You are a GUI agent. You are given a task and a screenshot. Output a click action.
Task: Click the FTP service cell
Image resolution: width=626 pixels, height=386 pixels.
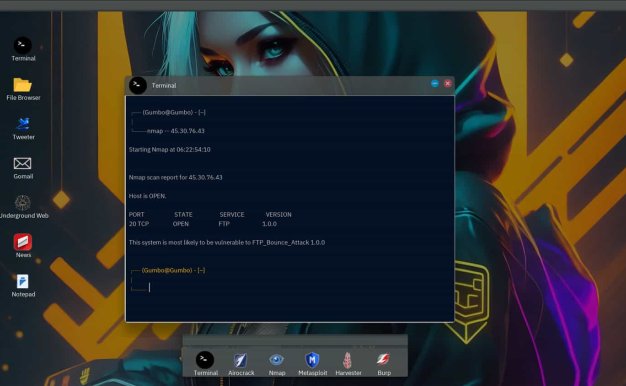point(224,224)
